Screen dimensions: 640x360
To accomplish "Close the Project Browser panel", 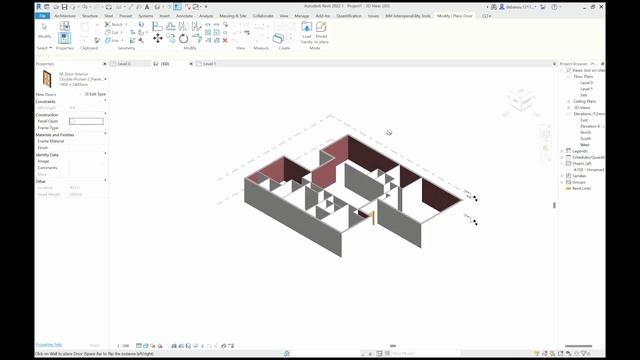I will (x=602, y=64).
